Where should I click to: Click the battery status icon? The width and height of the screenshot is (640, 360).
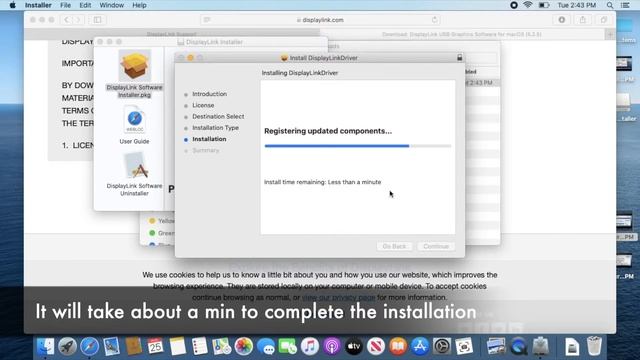[544, 5]
